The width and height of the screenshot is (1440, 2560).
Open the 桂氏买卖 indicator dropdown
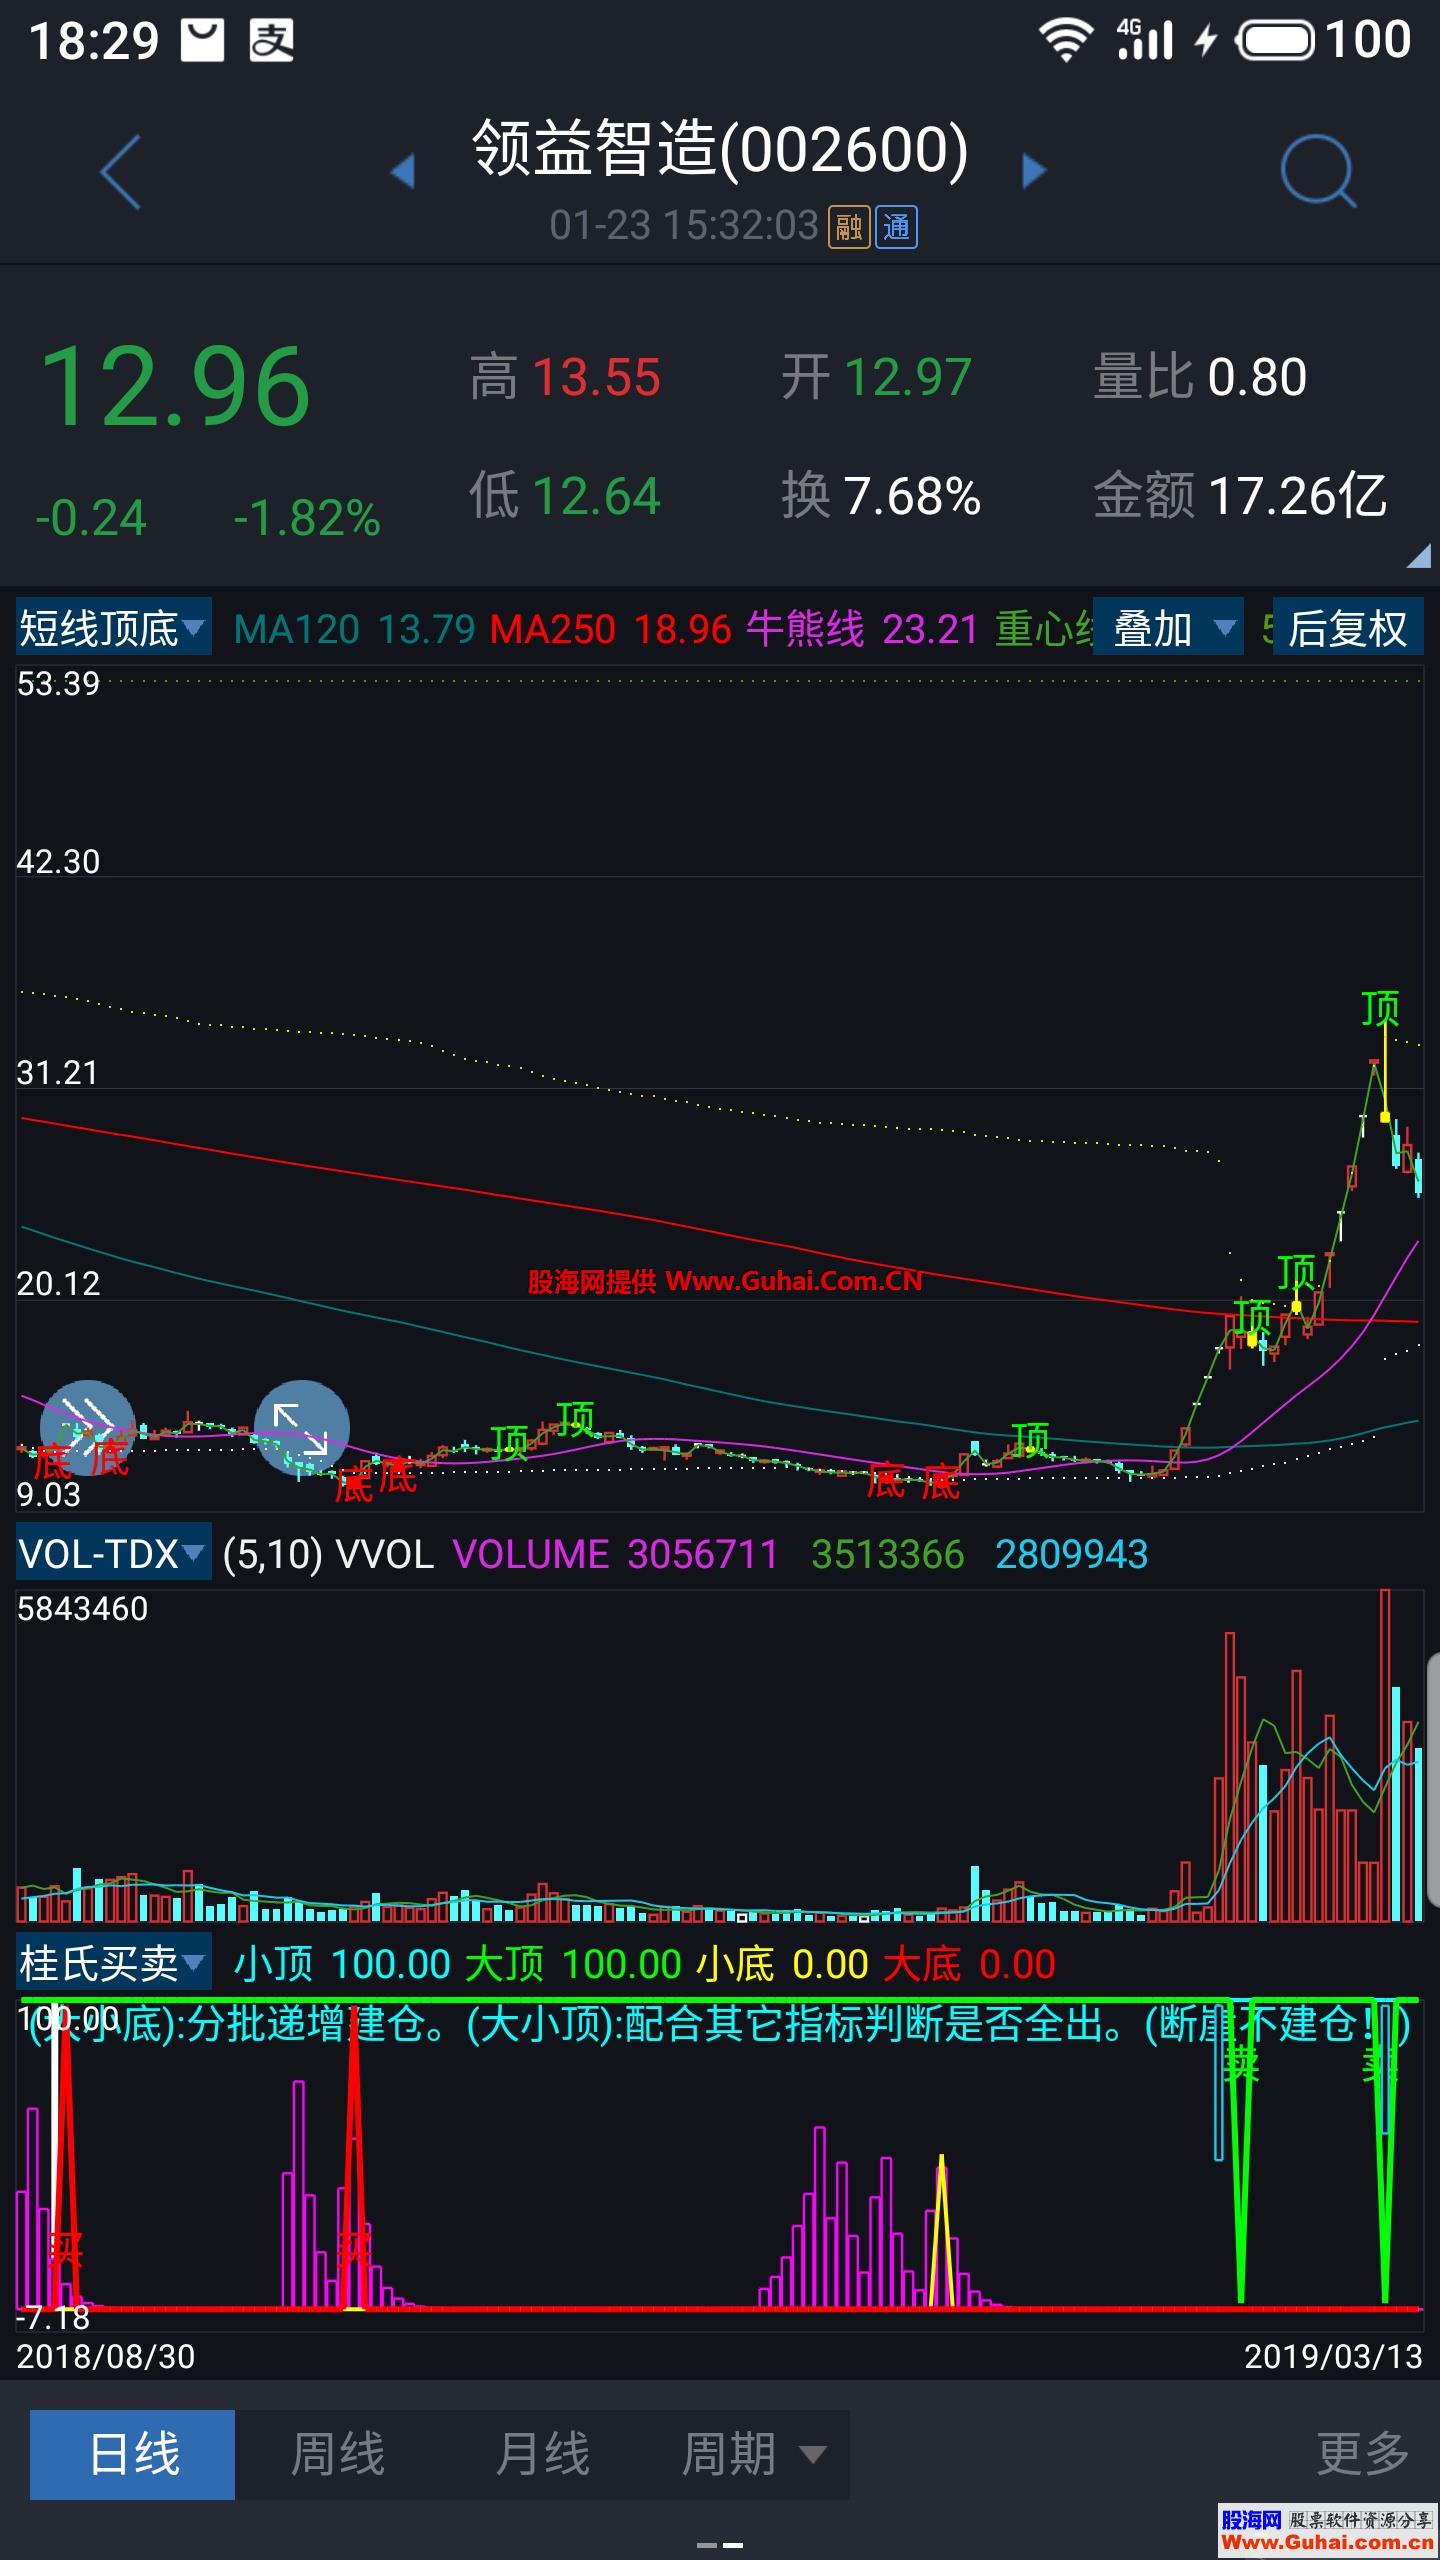click(113, 1963)
